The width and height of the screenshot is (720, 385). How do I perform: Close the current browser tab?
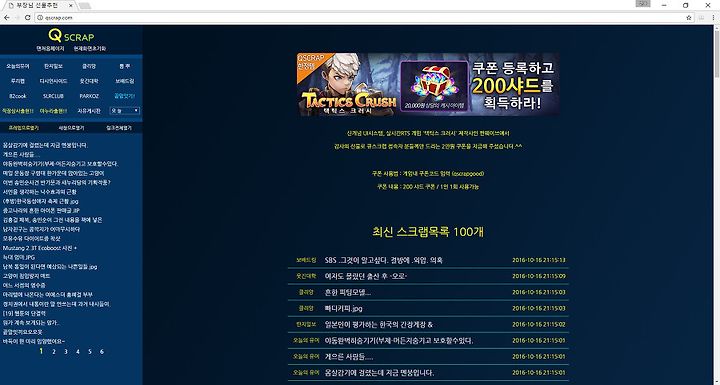click(x=71, y=6)
